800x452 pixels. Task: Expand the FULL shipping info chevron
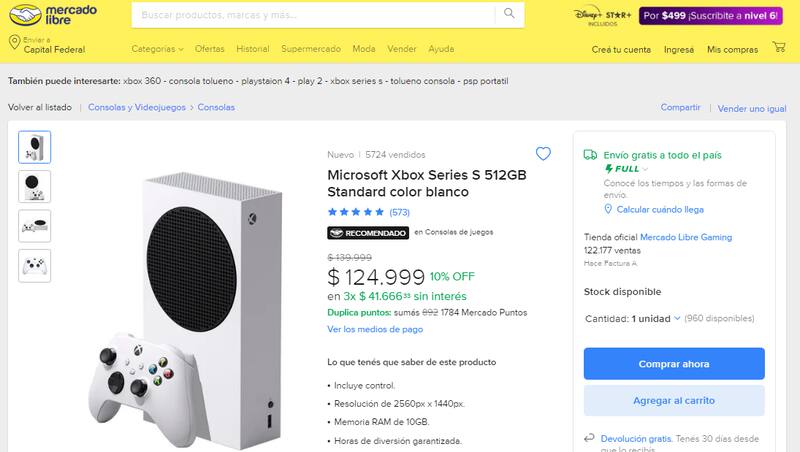tap(645, 169)
